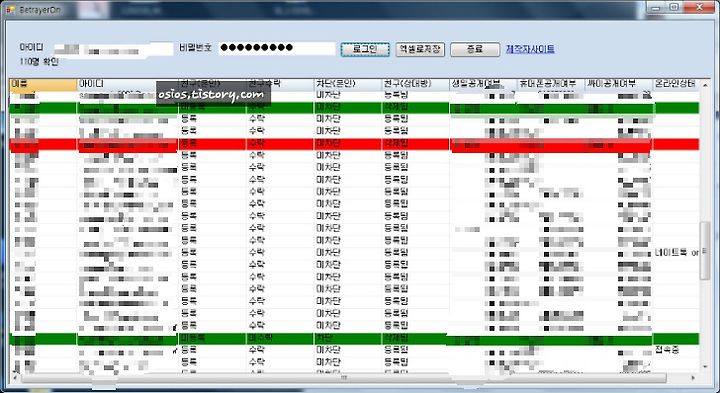Click the 종료 exit button
This screenshot has width=720, height=393.
coord(475,49)
